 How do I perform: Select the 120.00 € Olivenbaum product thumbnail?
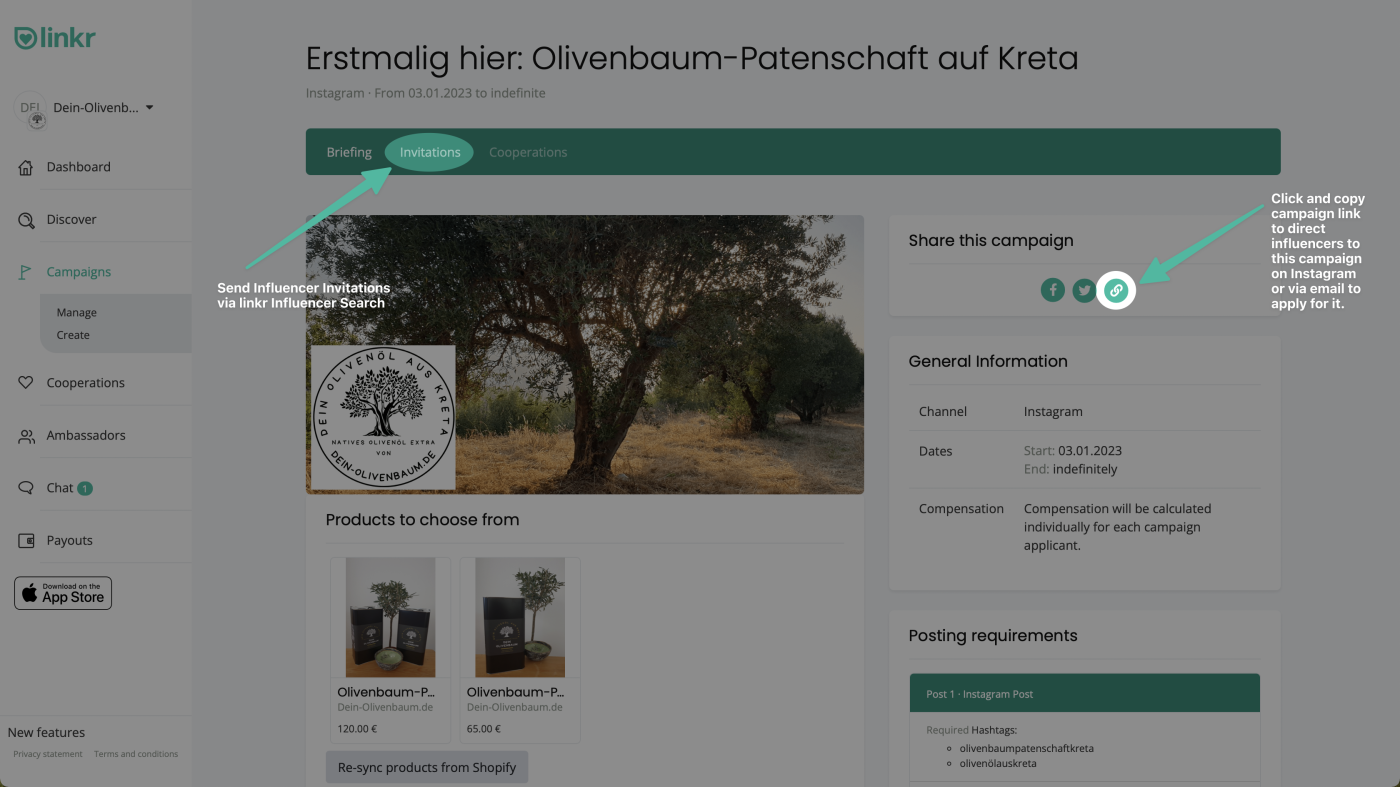390,618
